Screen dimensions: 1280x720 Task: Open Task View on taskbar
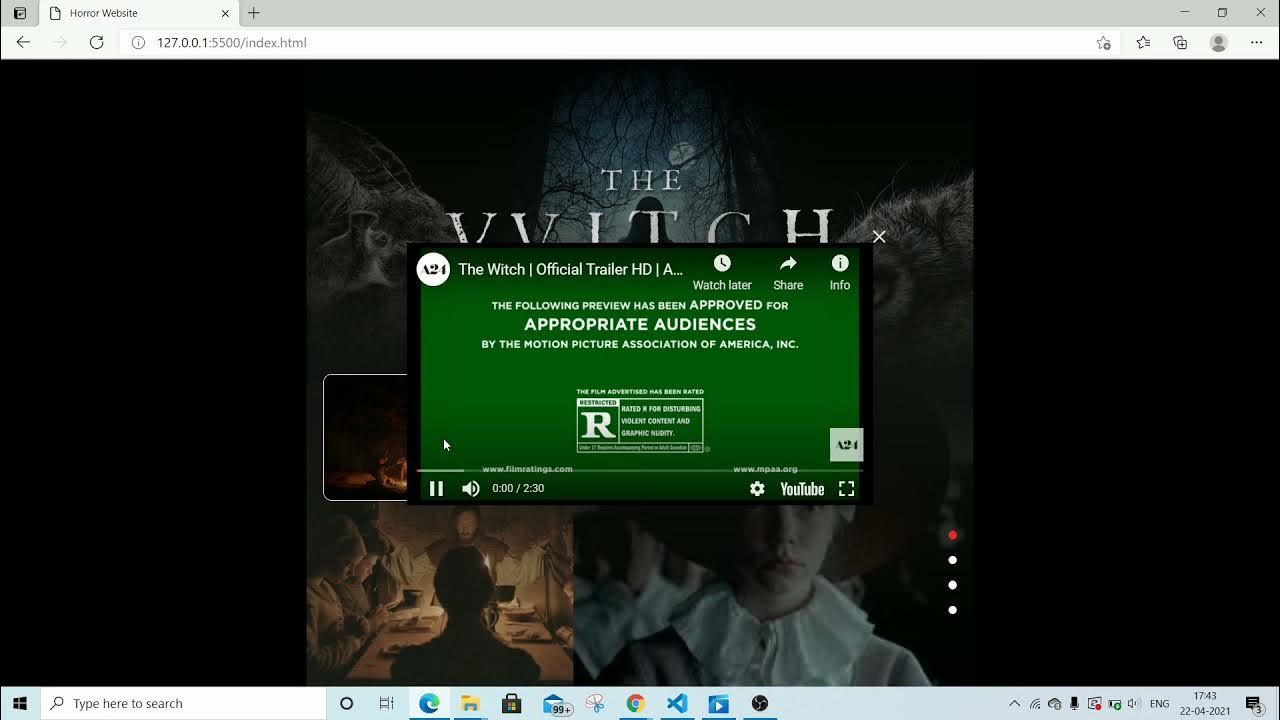(x=386, y=703)
